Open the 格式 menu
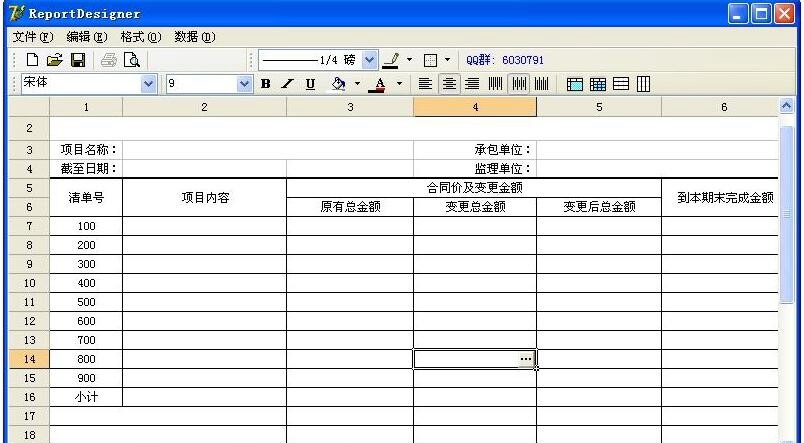Image resolution: width=804 pixels, height=443 pixels. pos(140,37)
